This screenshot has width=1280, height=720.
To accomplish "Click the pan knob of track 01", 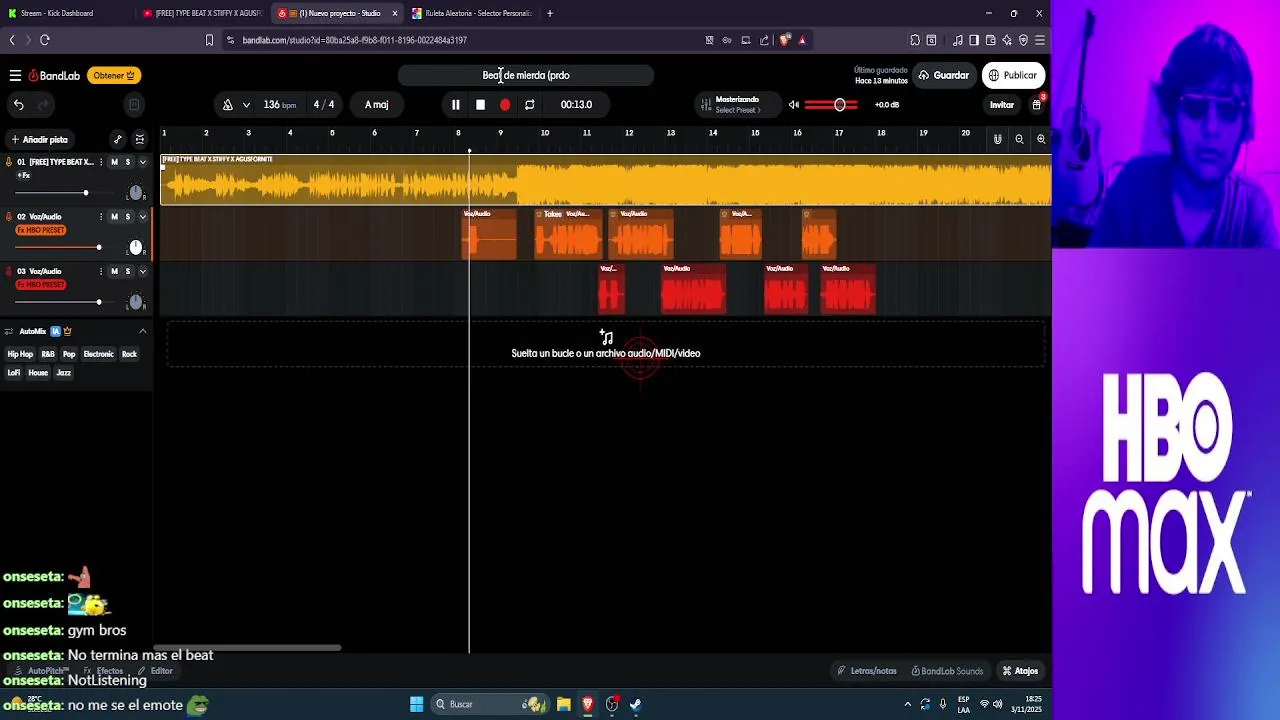I will point(136,192).
